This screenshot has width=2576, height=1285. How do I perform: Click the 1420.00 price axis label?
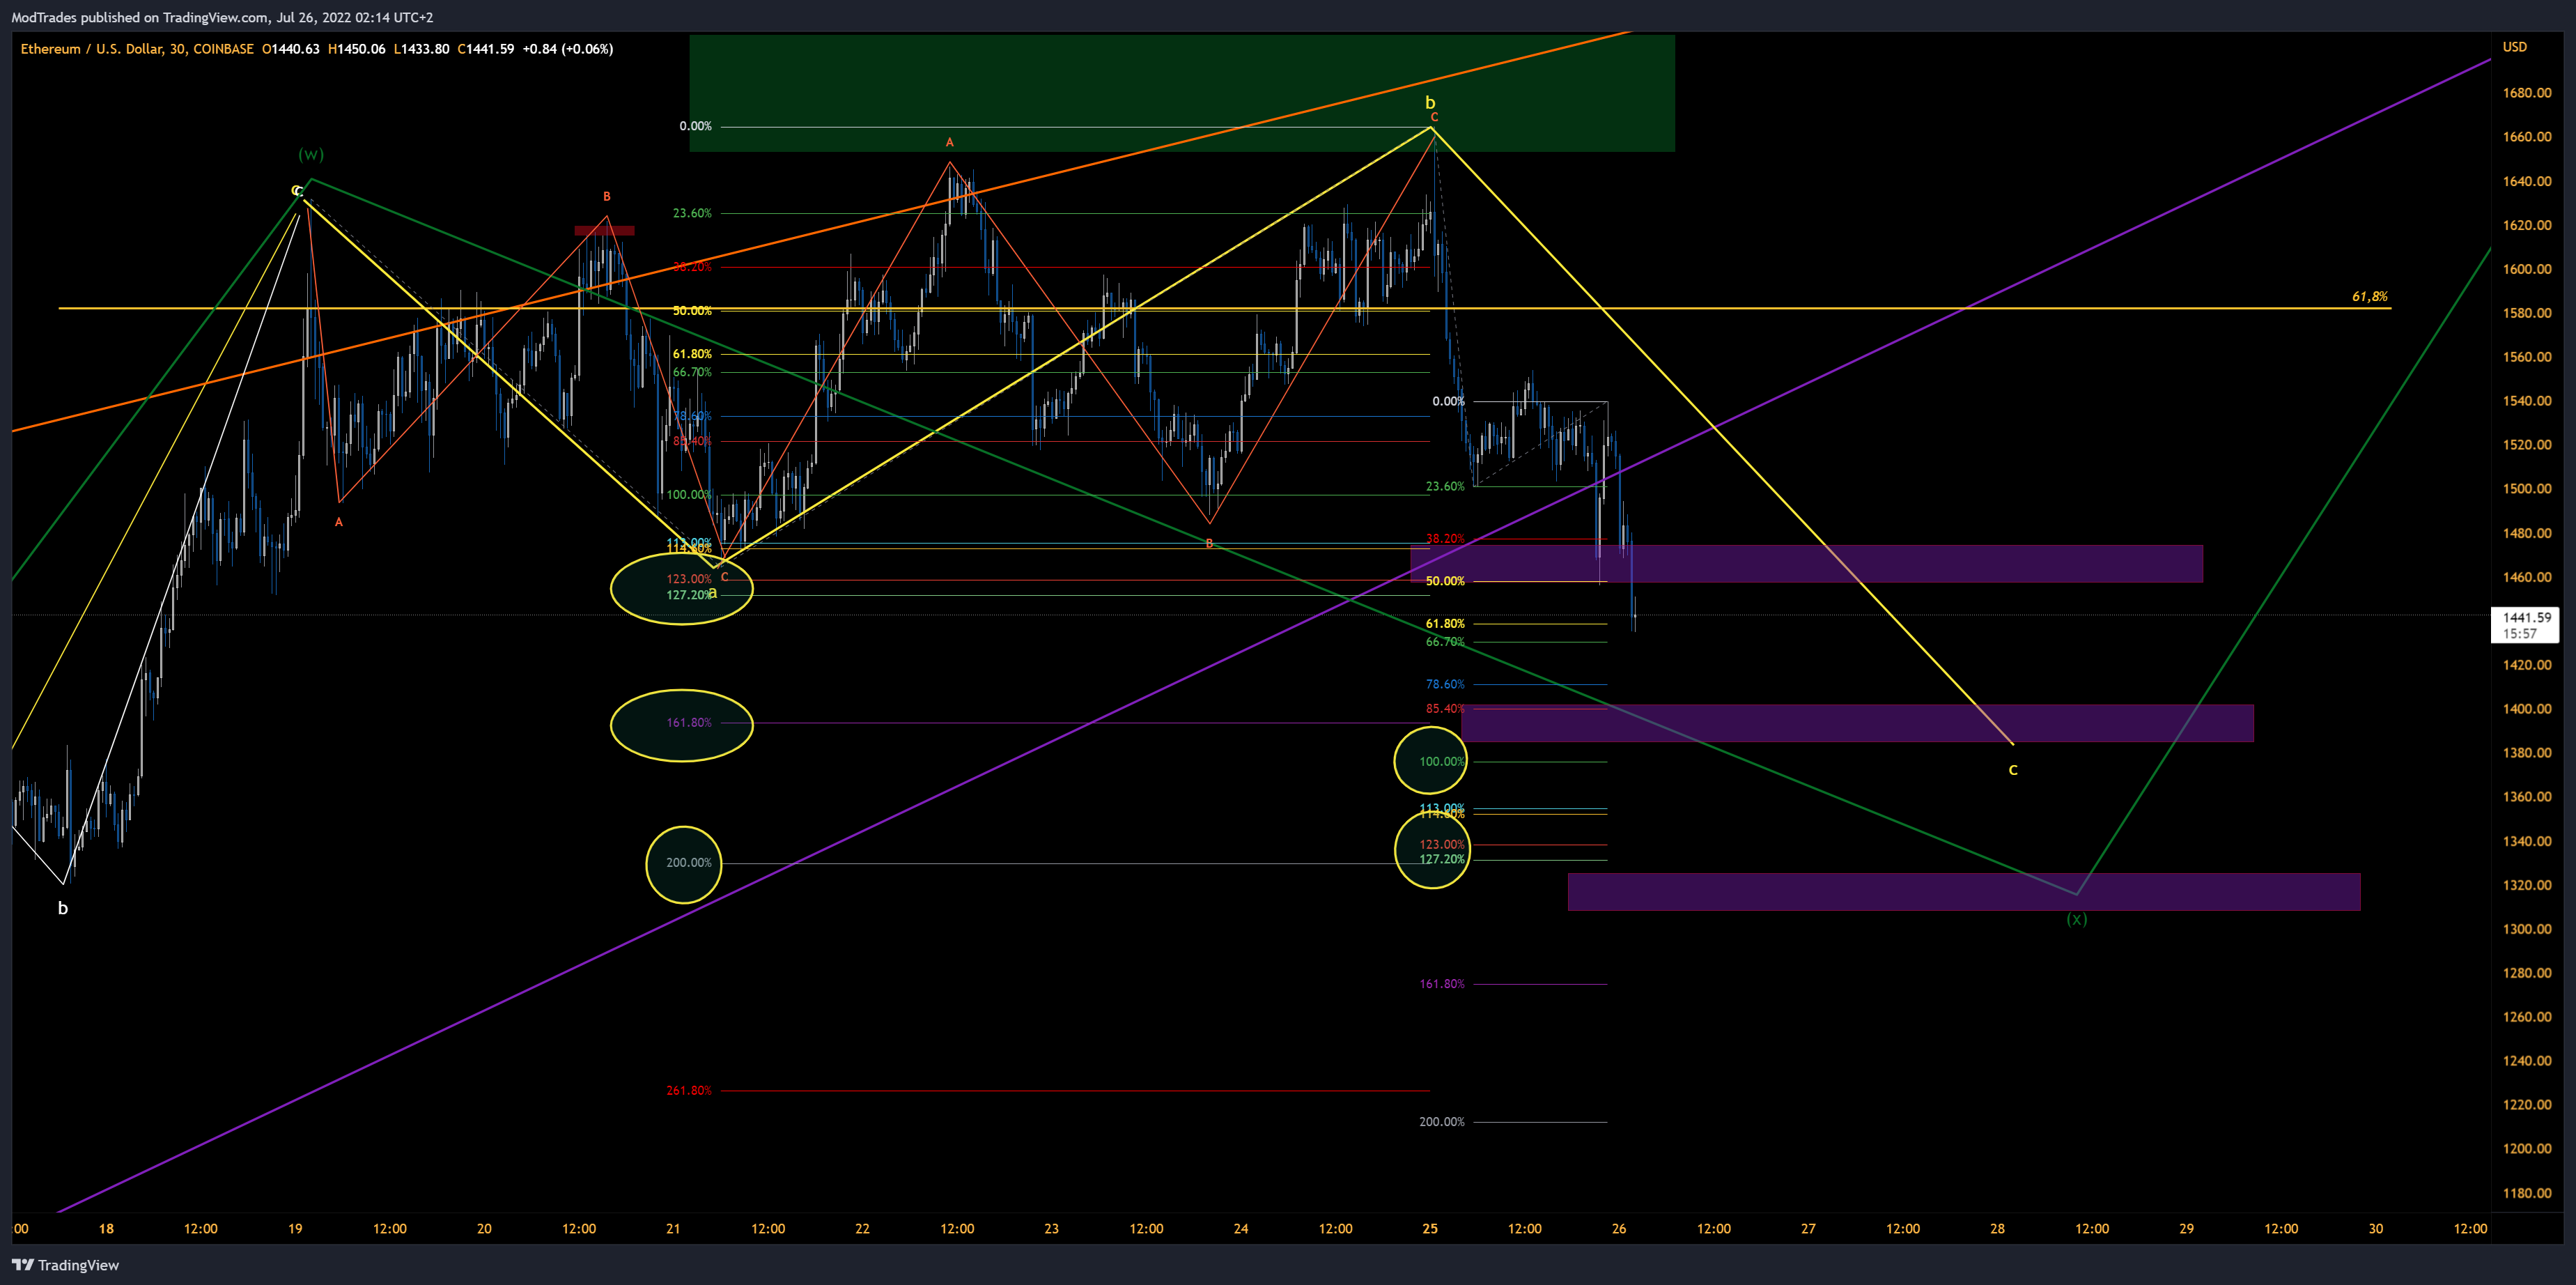click(2527, 665)
